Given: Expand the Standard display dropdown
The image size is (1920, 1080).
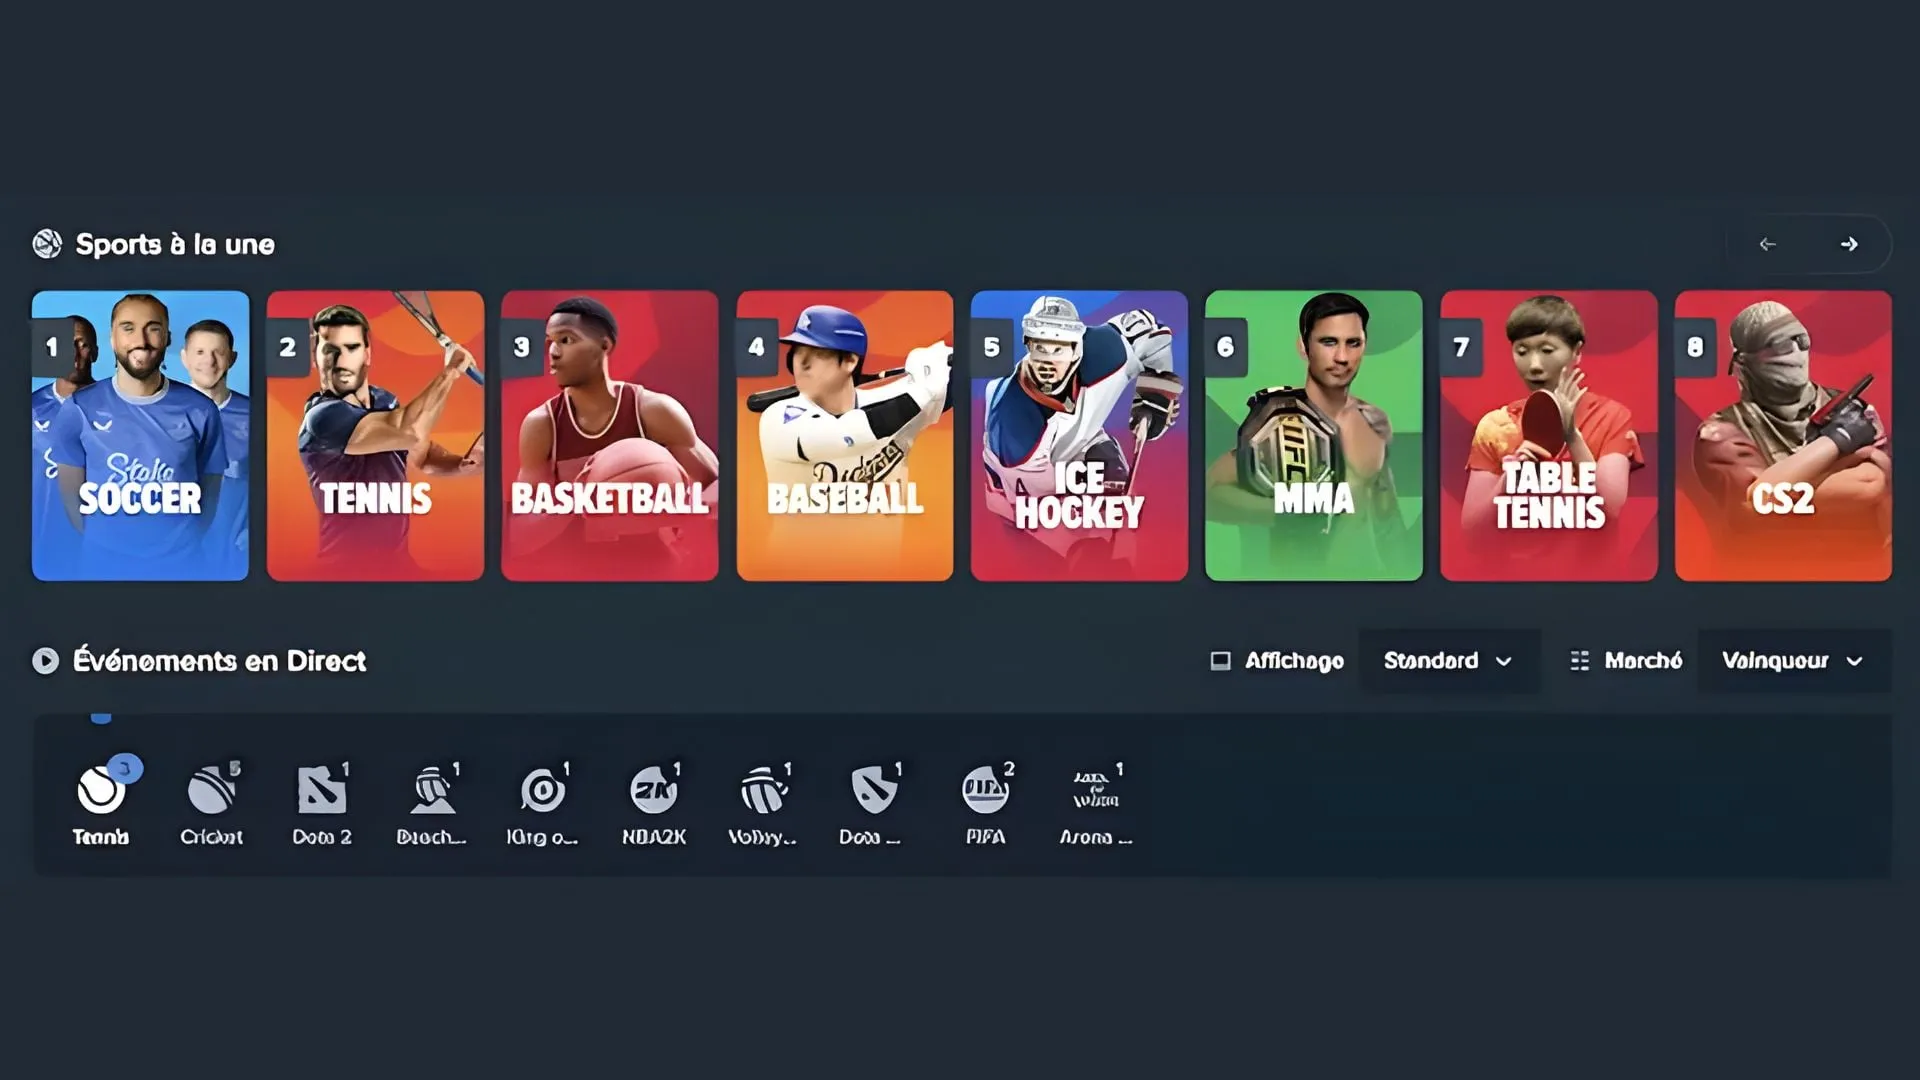Looking at the screenshot, I should [x=1447, y=661].
